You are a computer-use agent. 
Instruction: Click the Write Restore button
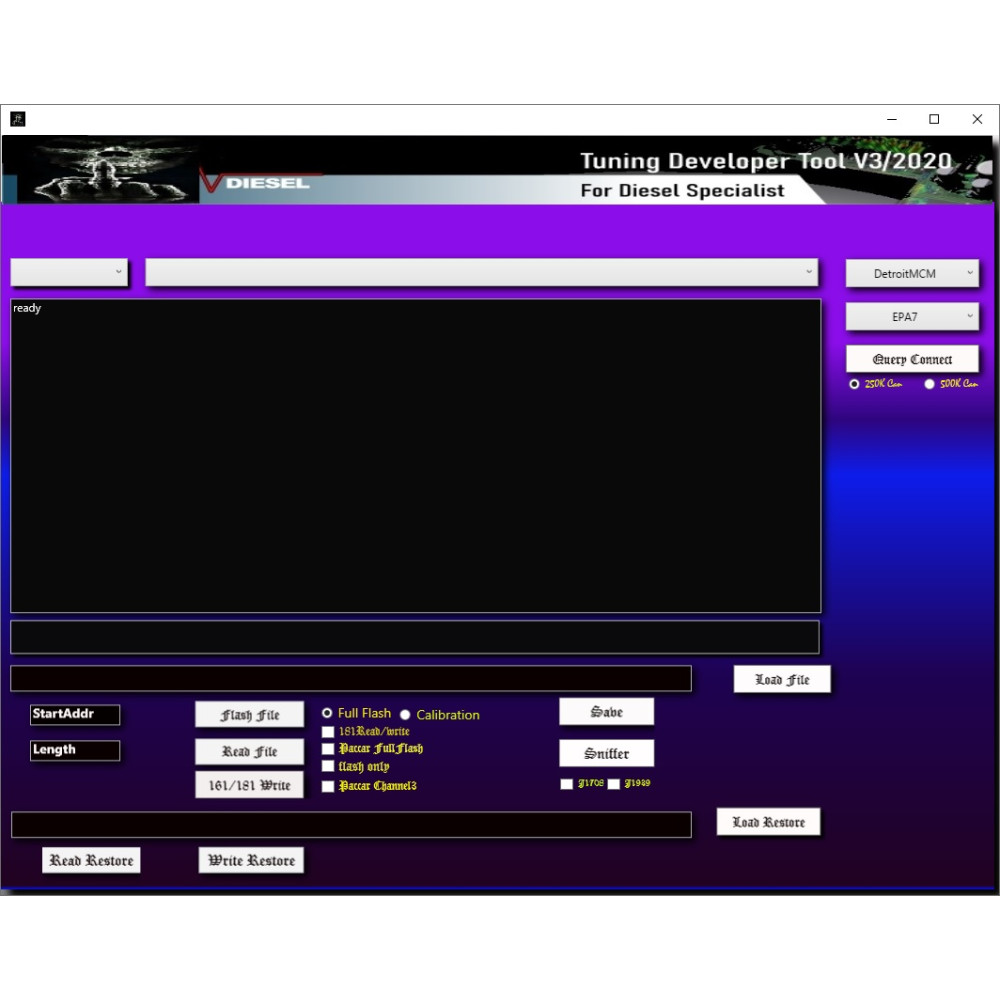click(250, 860)
